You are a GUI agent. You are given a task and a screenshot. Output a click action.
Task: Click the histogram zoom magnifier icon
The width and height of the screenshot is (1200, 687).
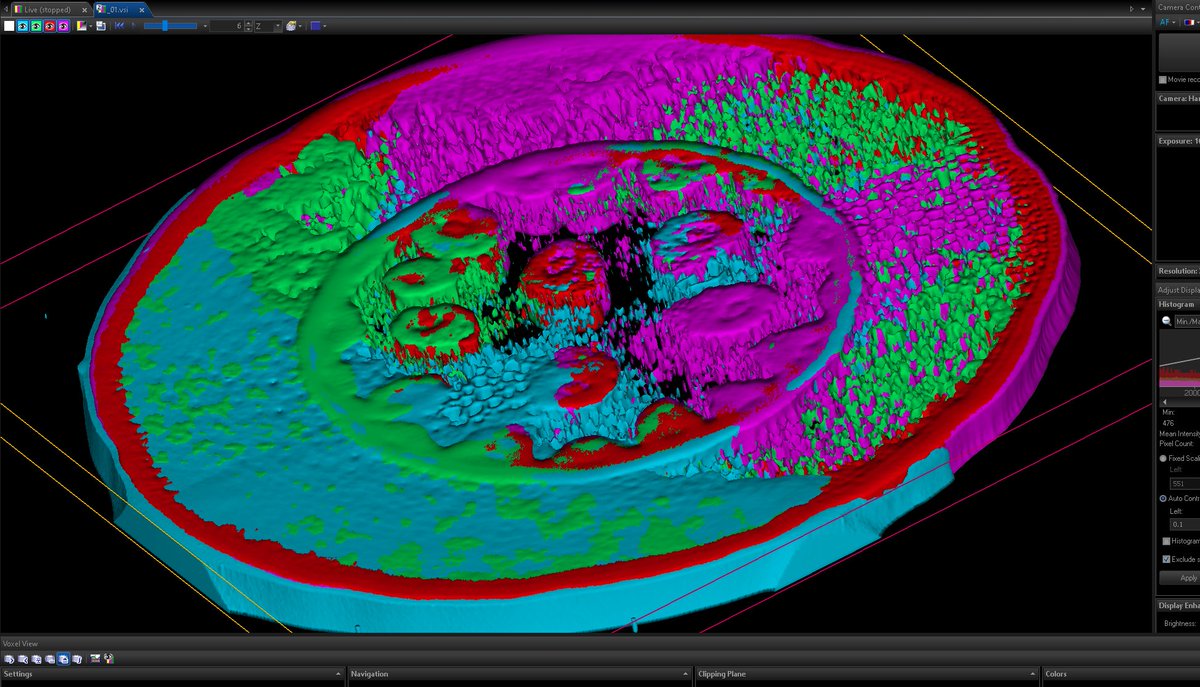coord(1166,321)
